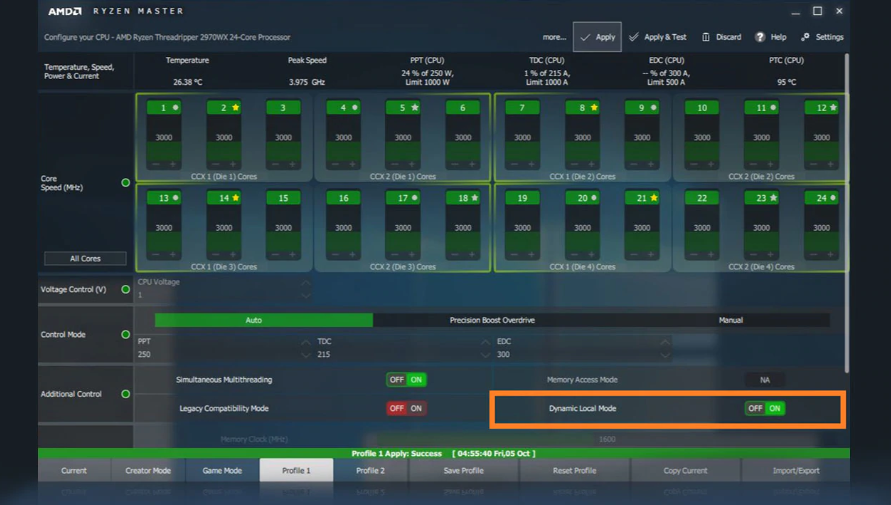
Task: Click Save Profile button
Action: (x=463, y=470)
